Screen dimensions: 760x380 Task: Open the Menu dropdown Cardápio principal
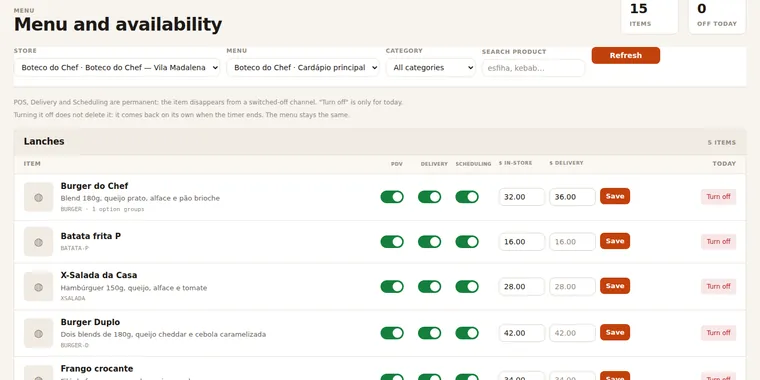coord(303,67)
